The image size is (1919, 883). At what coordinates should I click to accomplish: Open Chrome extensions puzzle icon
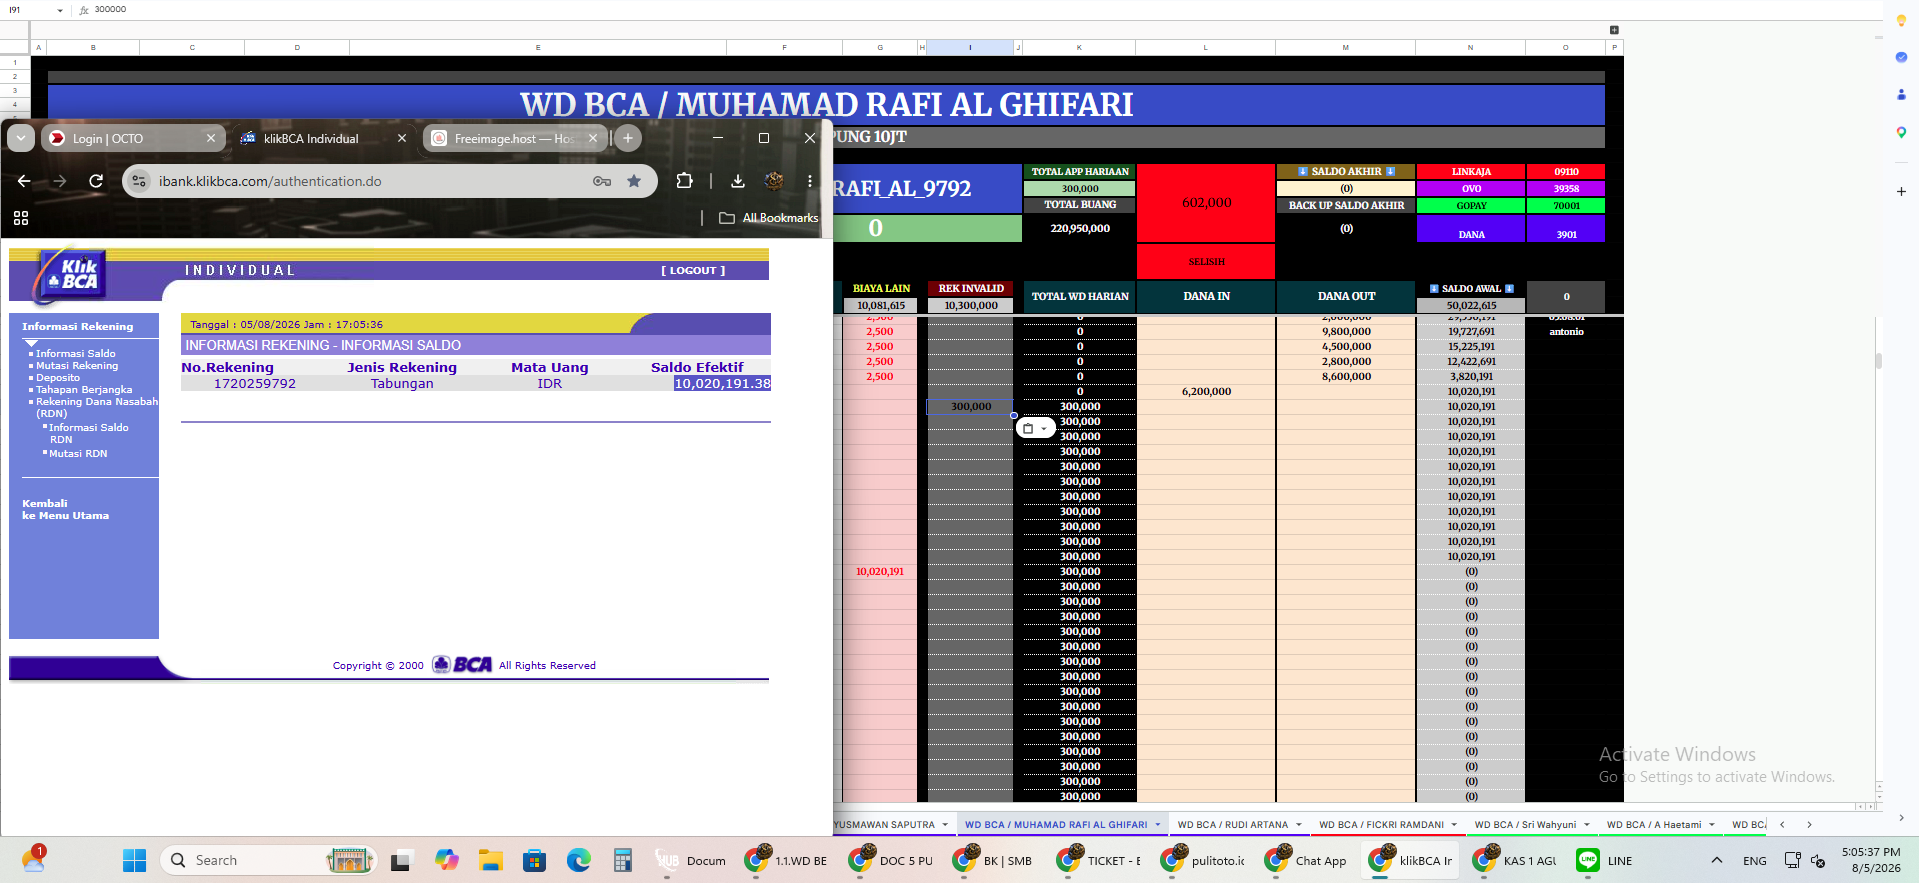pyautogui.click(x=684, y=181)
